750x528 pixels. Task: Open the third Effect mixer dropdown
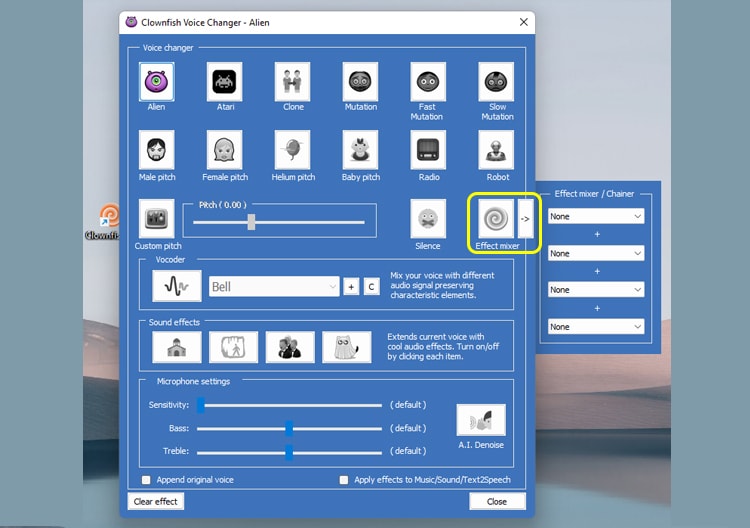[x=596, y=289]
